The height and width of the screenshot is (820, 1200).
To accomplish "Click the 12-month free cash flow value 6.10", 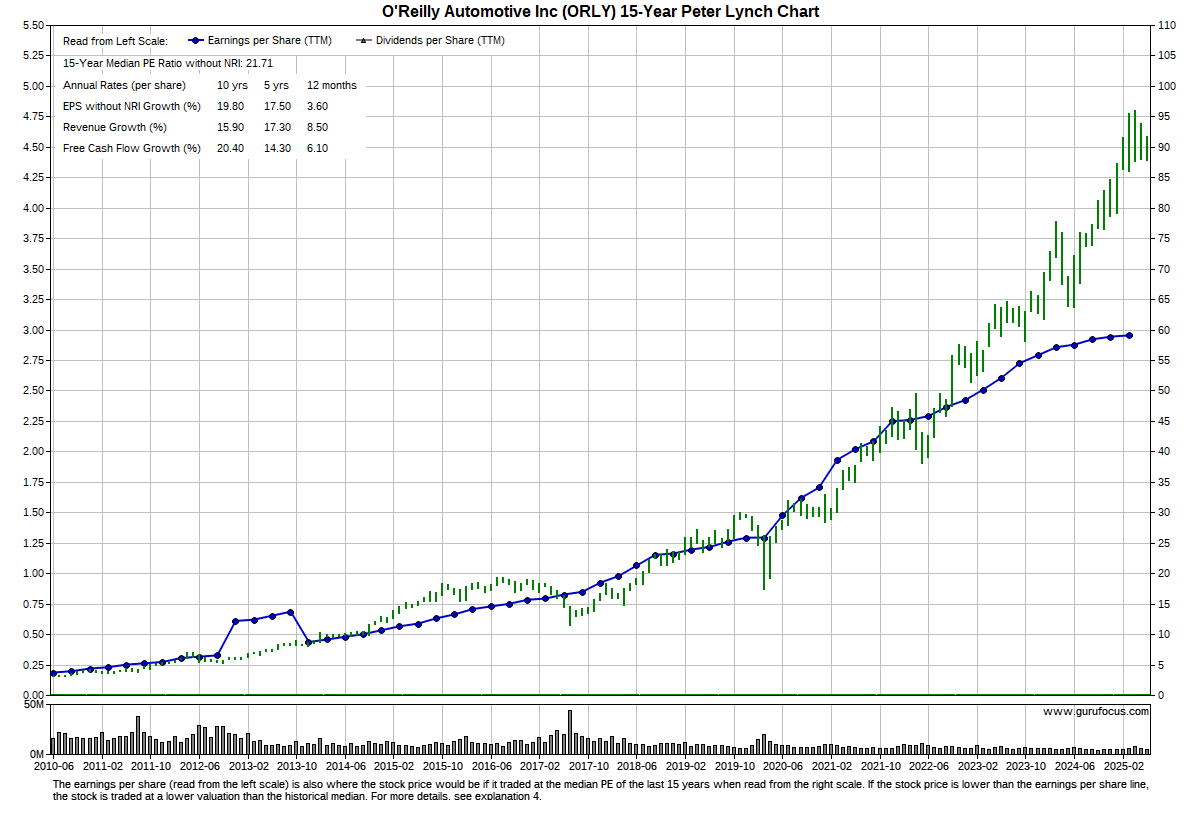I will tap(318, 148).
